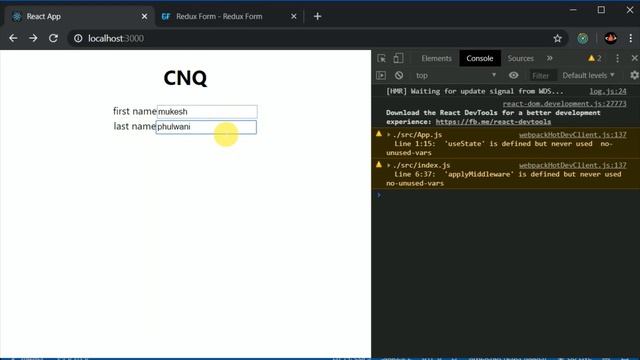
Task: Click the 'applyMiddleware' is defined warning text
Action: (504, 179)
